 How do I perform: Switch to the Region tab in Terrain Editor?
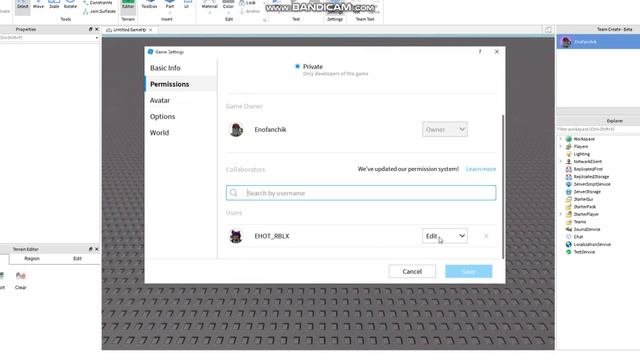point(32,259)
